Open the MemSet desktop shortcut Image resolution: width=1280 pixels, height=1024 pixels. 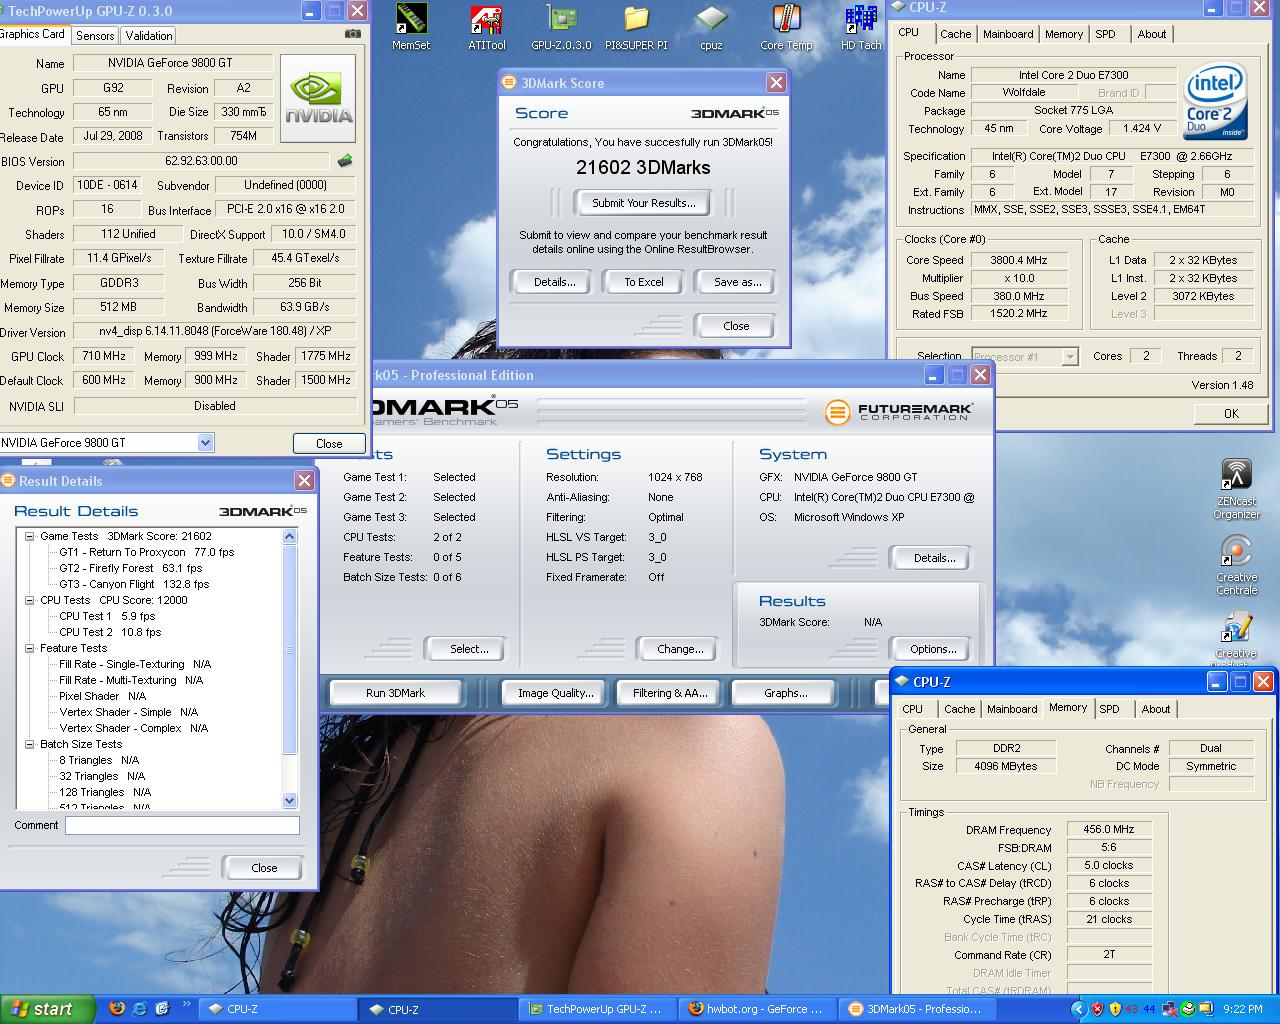tap(411, 27)
